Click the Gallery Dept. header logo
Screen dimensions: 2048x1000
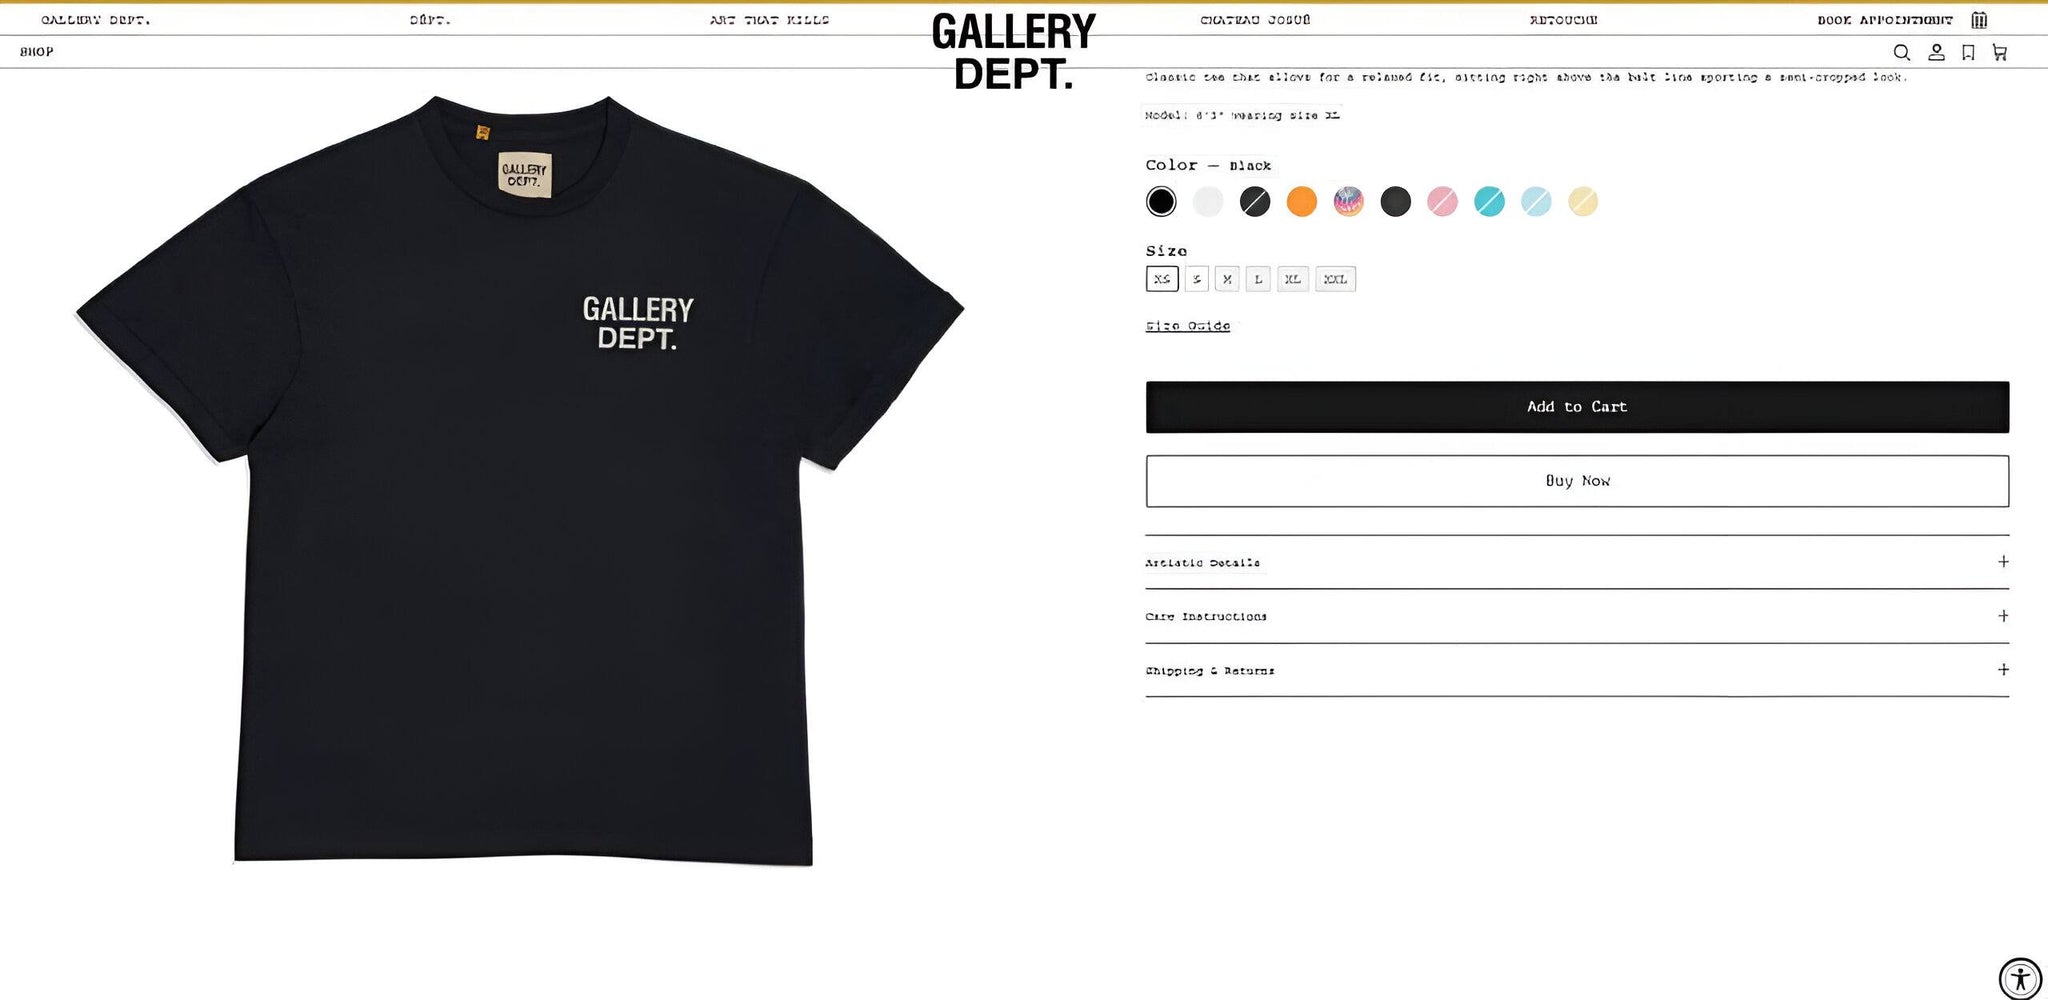(x=1014, y=52)
